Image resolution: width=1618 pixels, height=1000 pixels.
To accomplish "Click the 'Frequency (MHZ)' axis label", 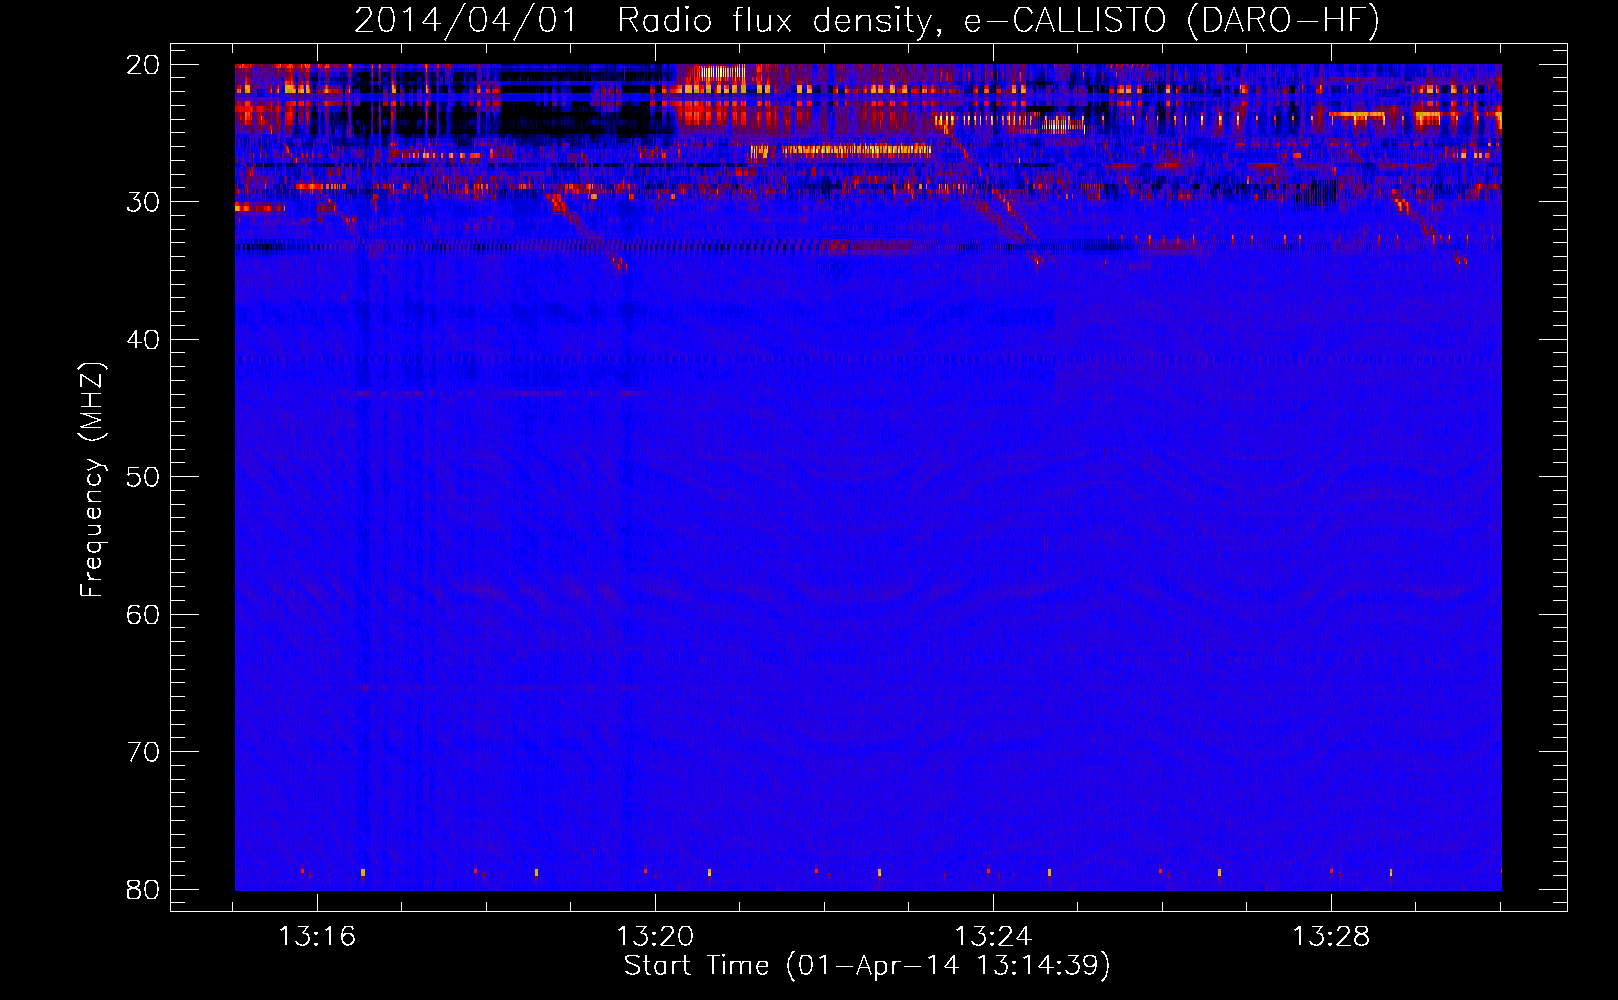I will pos(92,480).
